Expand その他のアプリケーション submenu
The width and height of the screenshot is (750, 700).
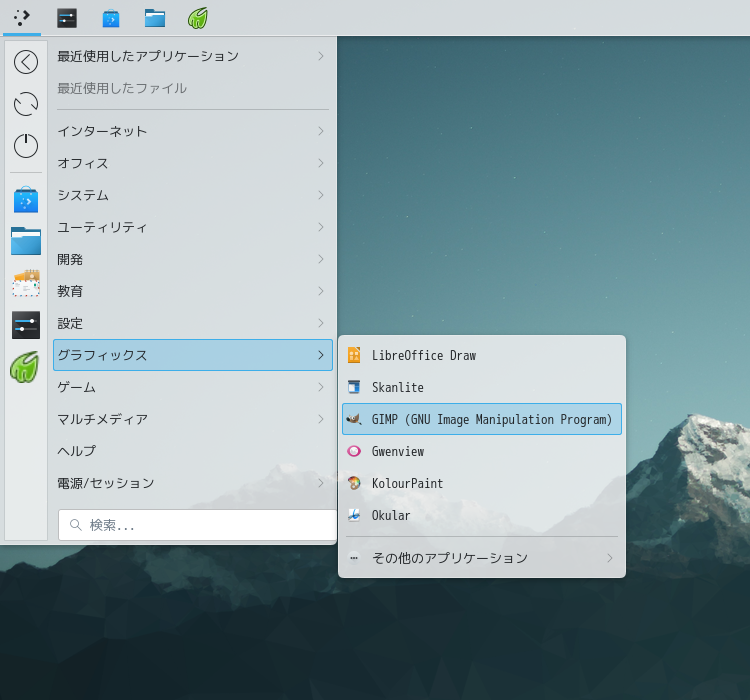click(x=482, y=558)
